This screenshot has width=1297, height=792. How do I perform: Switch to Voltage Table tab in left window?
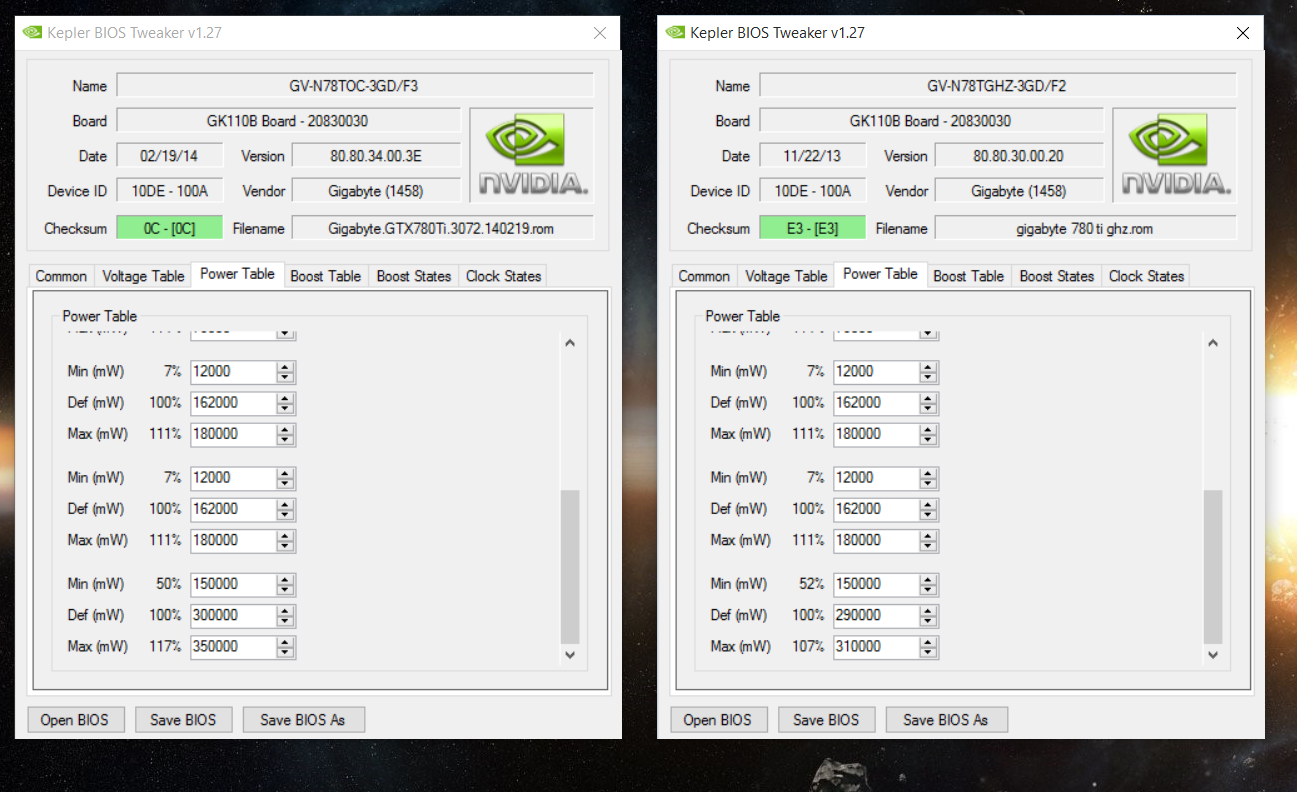click(144, 276)
